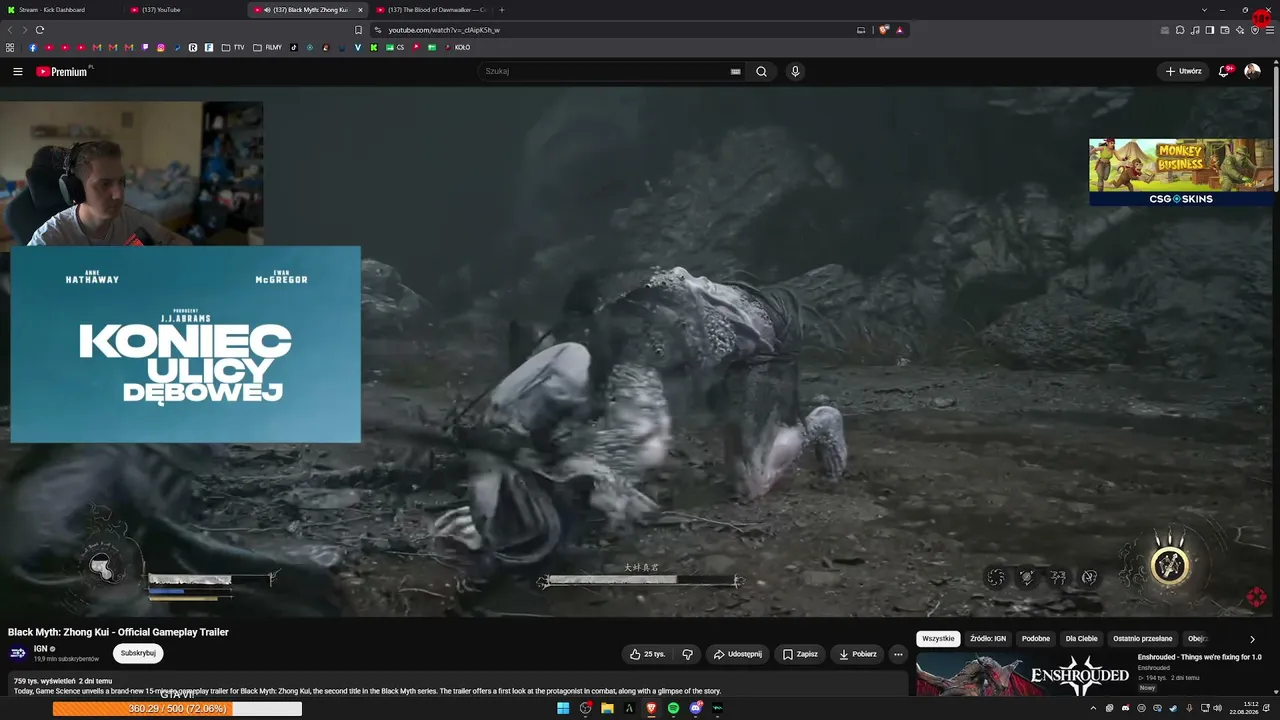Viewport: 1280px width, 720px height.
Task: Expand the browser tab search dropdown
Action: [1204, 10]
